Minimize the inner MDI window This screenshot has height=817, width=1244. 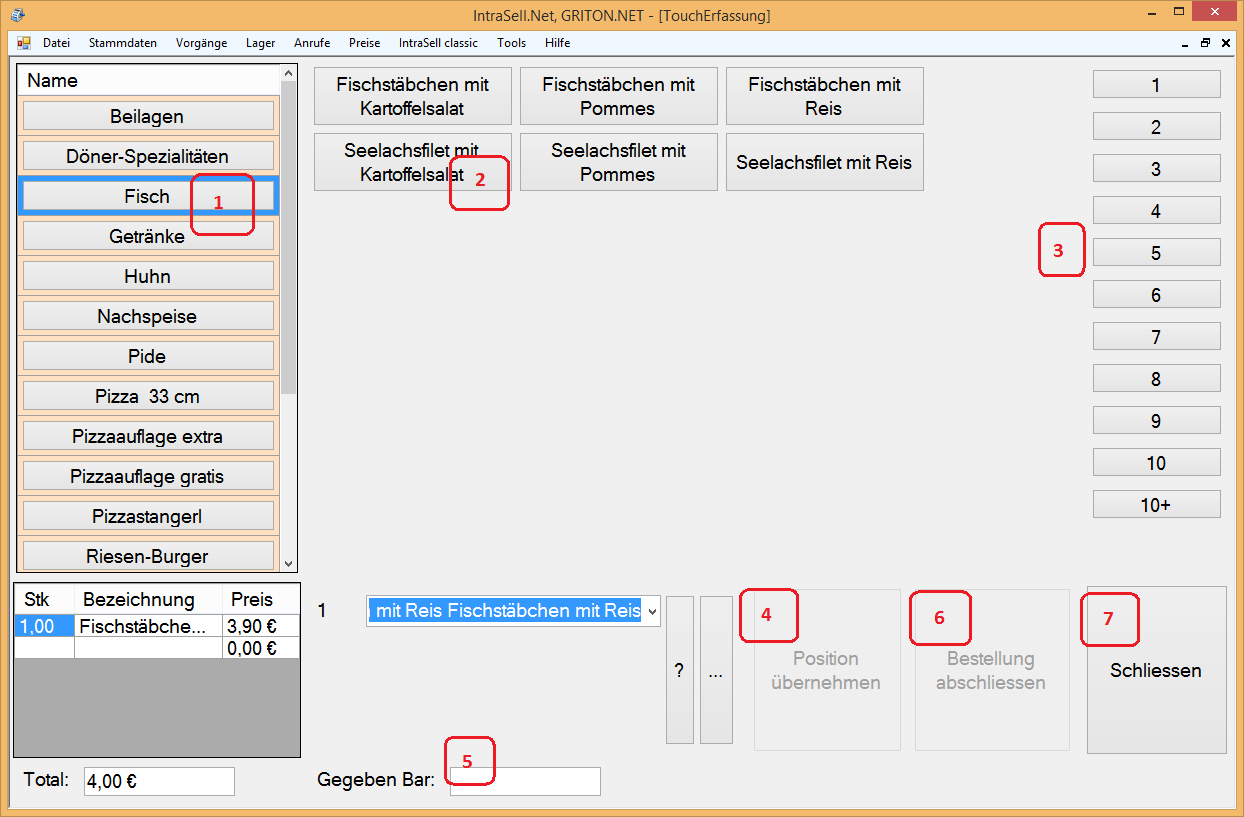(x=1186, y=43)
